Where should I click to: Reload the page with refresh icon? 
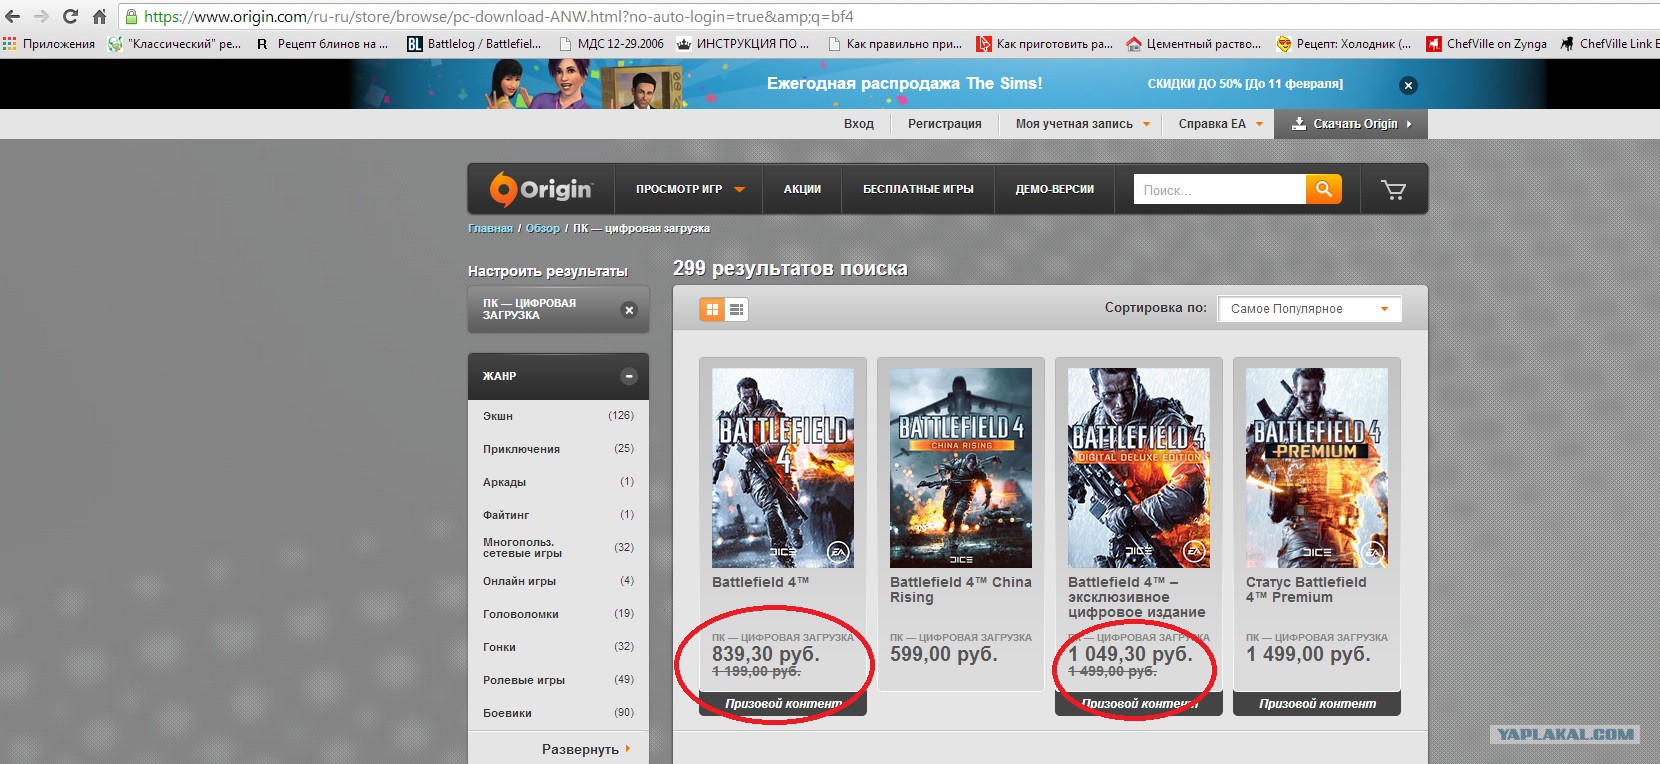(70, 16)
